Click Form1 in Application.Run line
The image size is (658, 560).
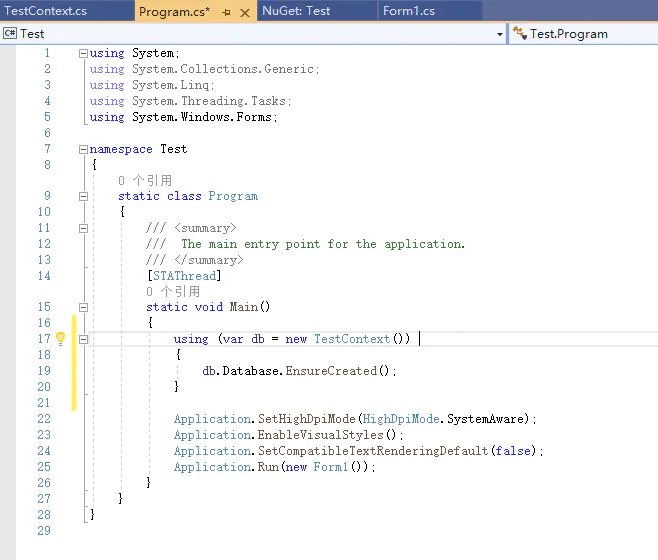click(331, 466)
